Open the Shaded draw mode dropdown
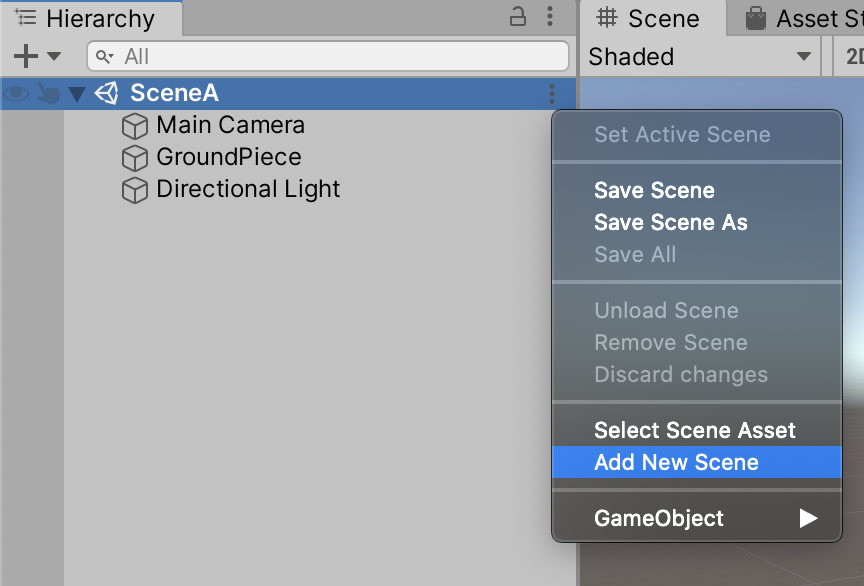 click(700, 57)
